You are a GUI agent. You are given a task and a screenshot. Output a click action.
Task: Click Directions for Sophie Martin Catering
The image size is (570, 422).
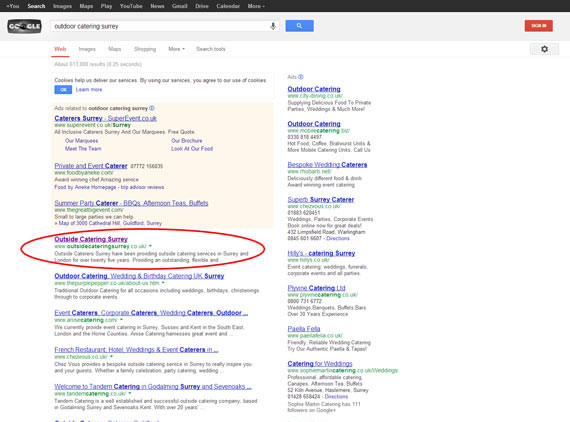point(336,397)
